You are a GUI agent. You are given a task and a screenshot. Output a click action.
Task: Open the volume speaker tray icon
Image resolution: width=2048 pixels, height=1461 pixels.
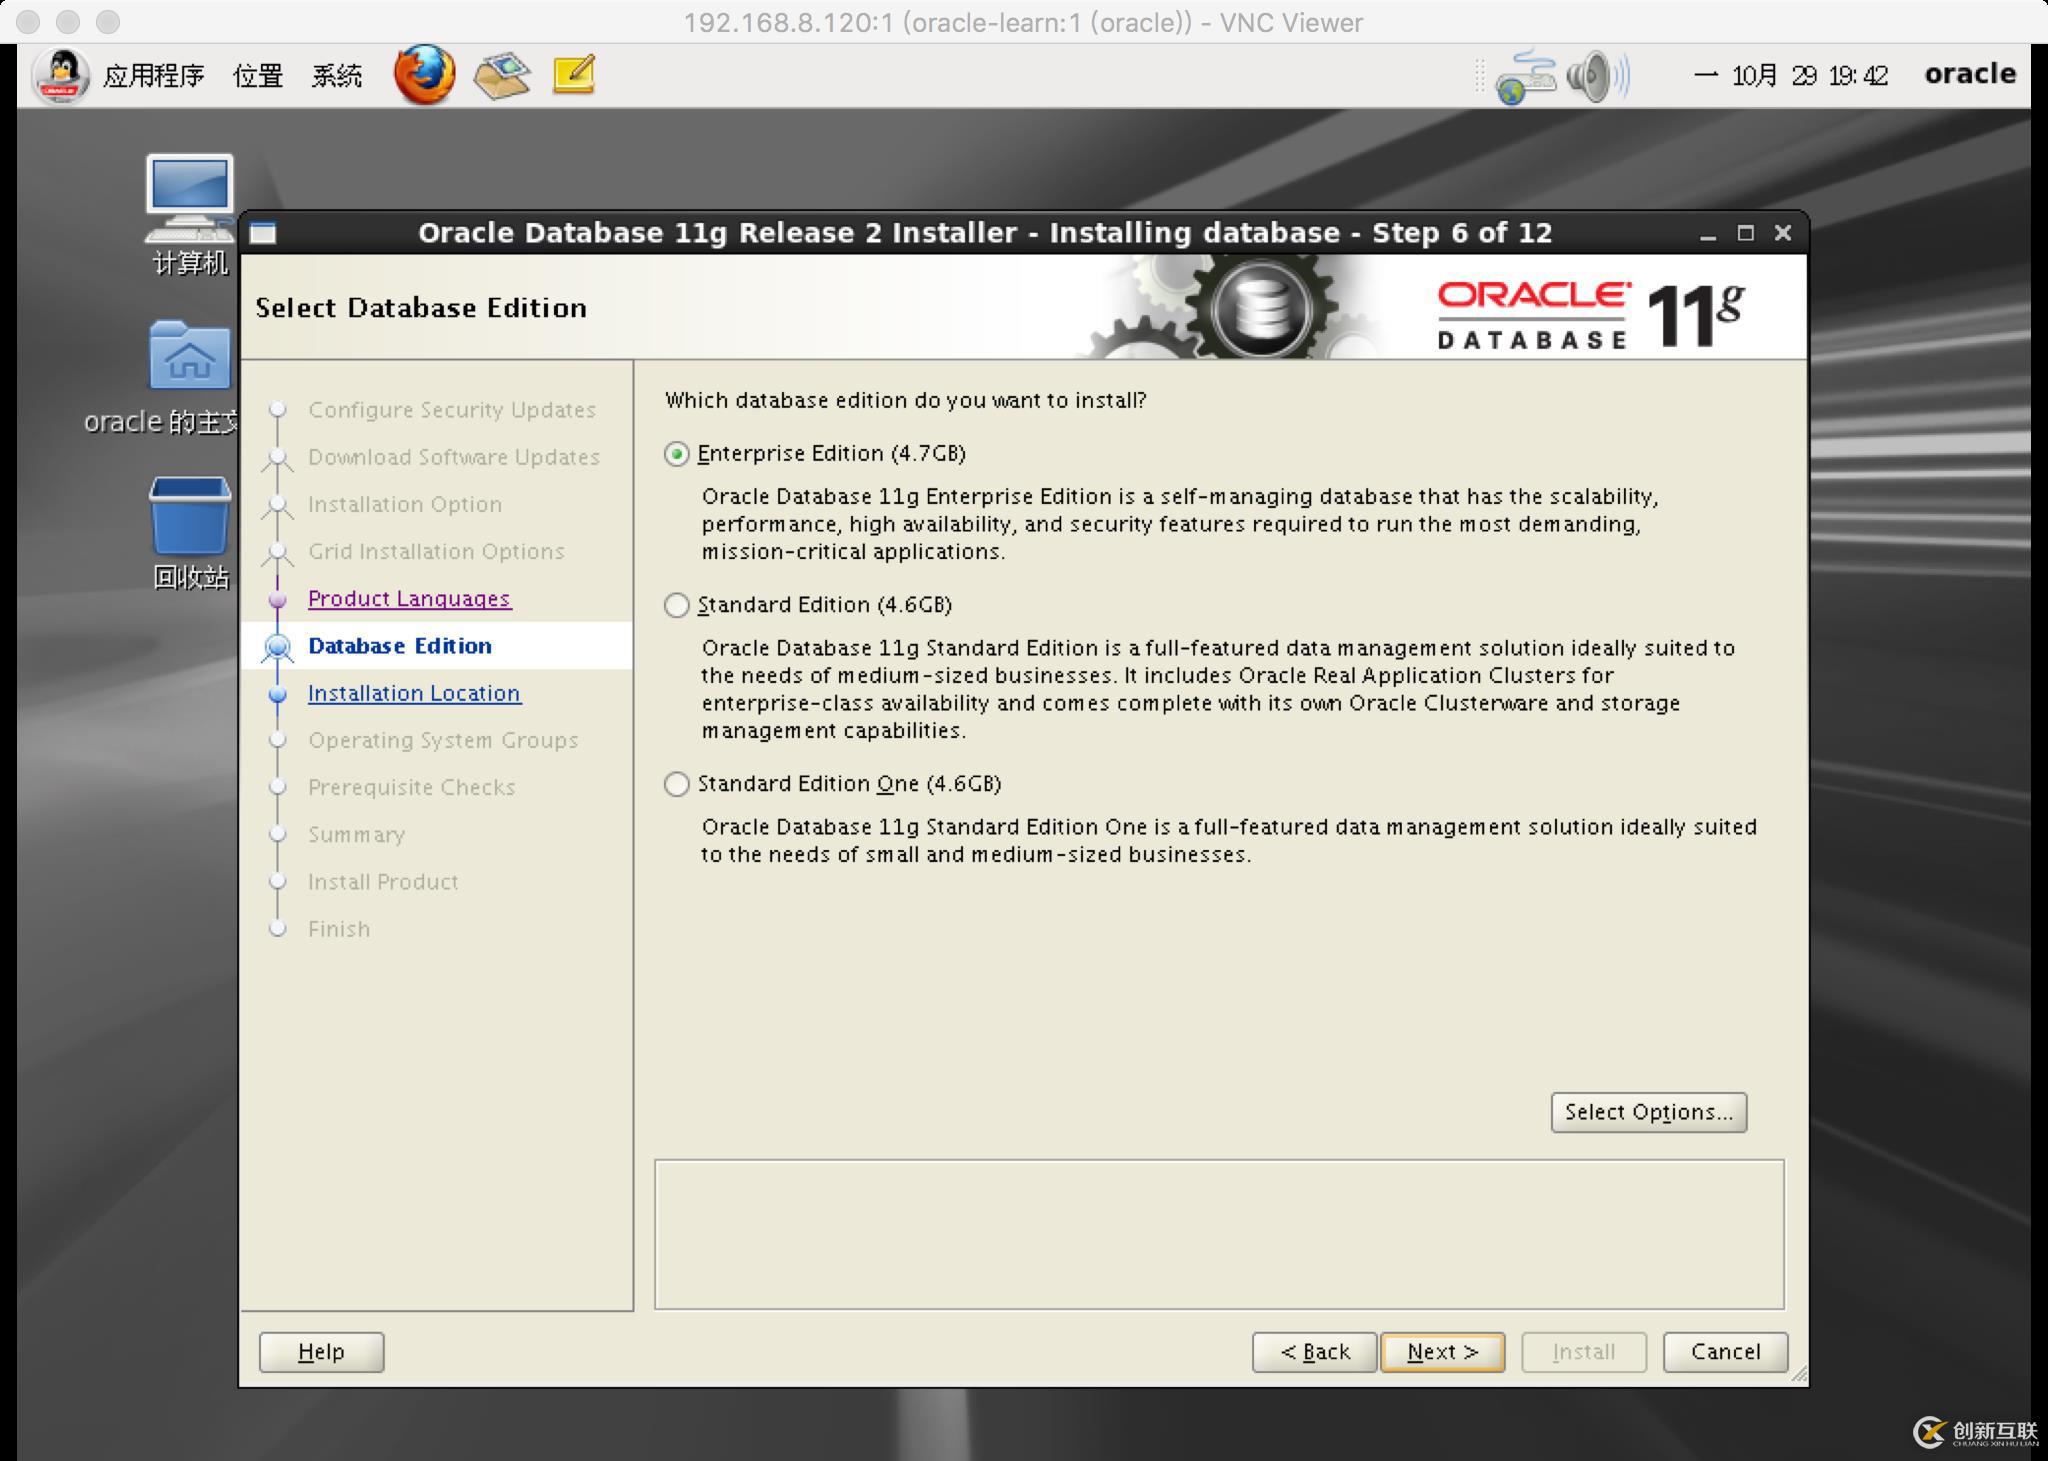[1597, 76]
